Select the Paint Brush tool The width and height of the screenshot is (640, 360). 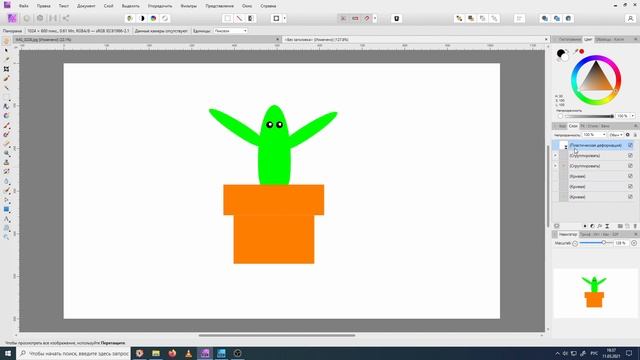6,126
